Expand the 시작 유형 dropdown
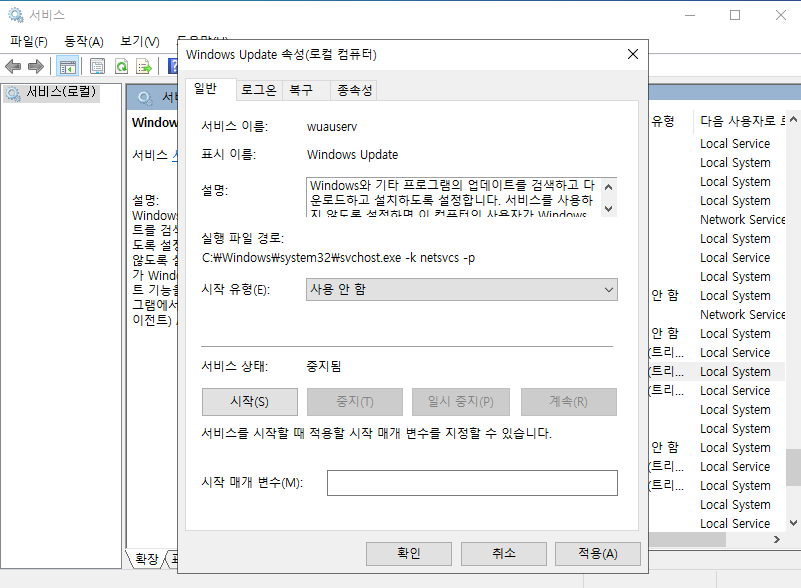The image size is (801, 588). click(x=462, y=290)
